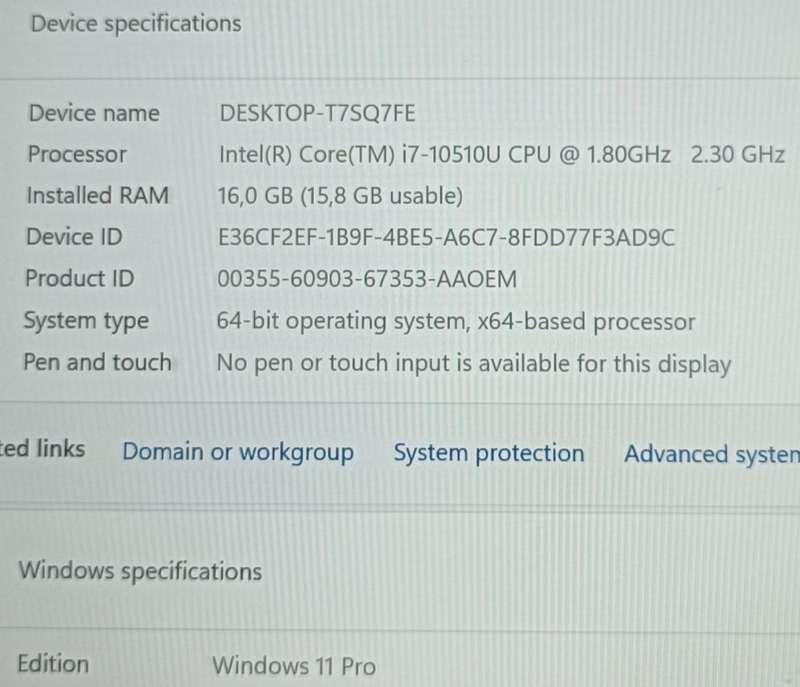
Task: Select Product ID value 00355-60903-67353-AAOEM
Action: [367, 279]
